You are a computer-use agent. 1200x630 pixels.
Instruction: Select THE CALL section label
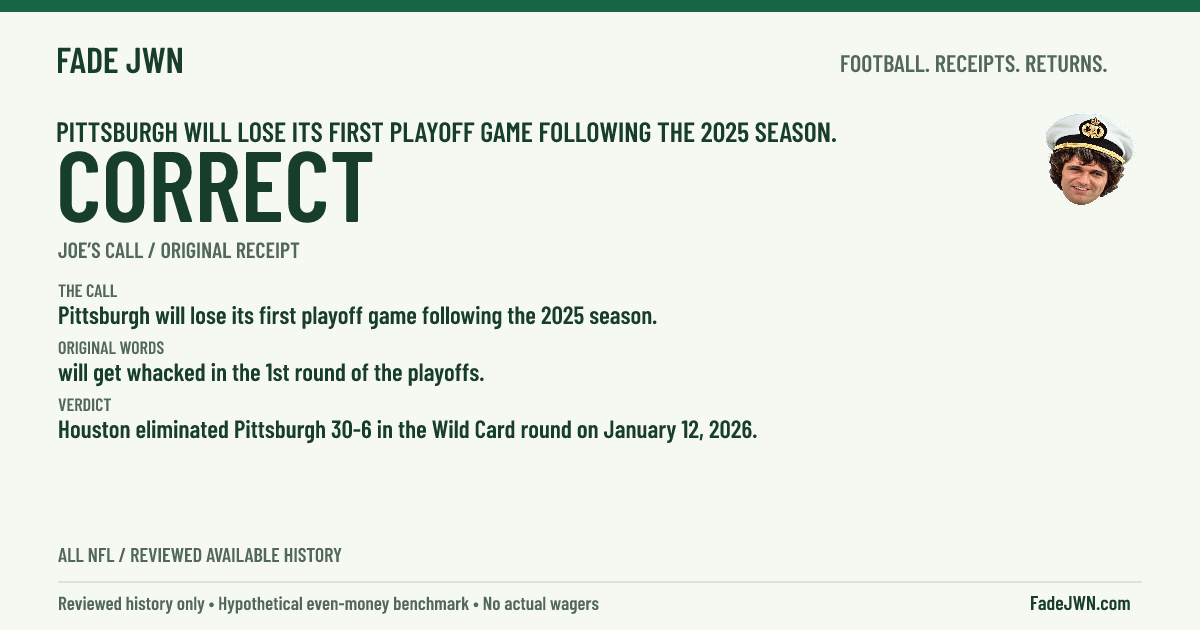point(87,291)
